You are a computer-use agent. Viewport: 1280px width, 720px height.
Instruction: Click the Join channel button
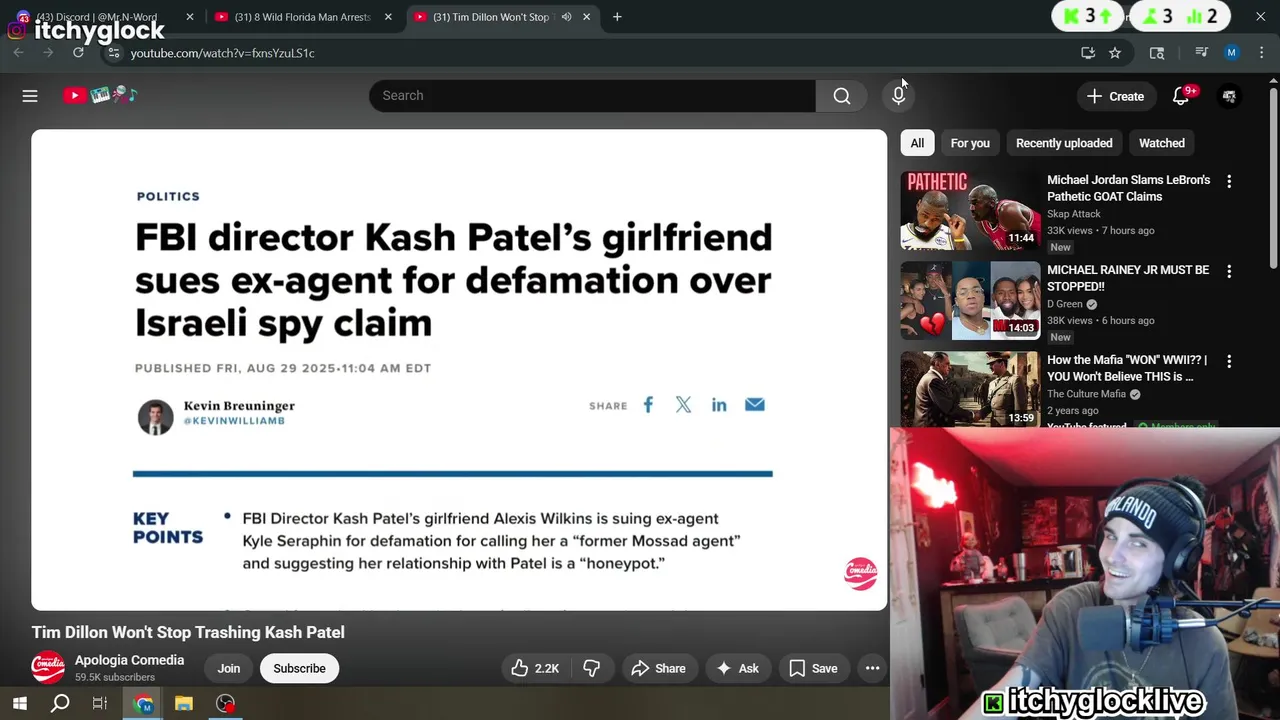229,668
